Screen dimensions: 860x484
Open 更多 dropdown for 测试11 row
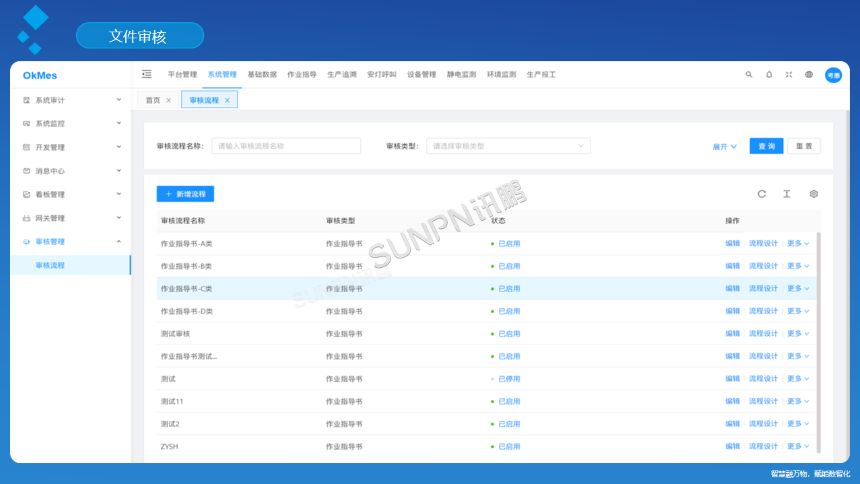pyautogui.click(x=798, y=401)
